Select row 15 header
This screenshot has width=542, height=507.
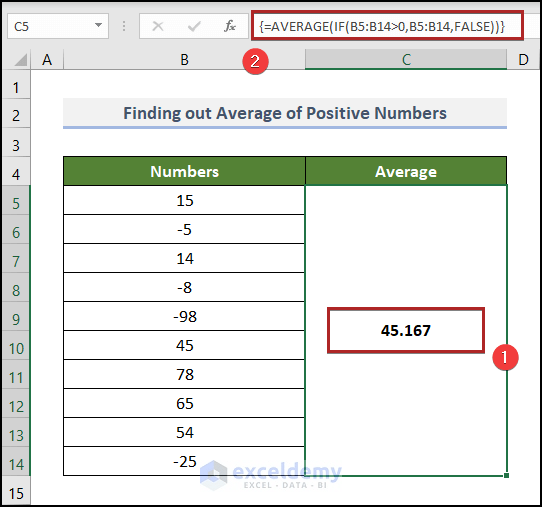click(x=16, y=491)
